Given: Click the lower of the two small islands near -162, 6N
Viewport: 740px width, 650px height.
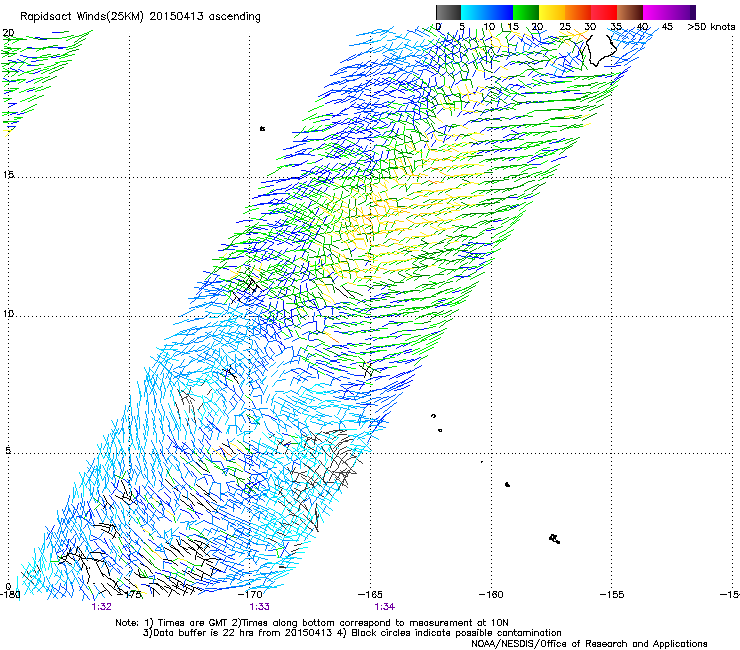Looking at the screenshot, I should 440,430.
